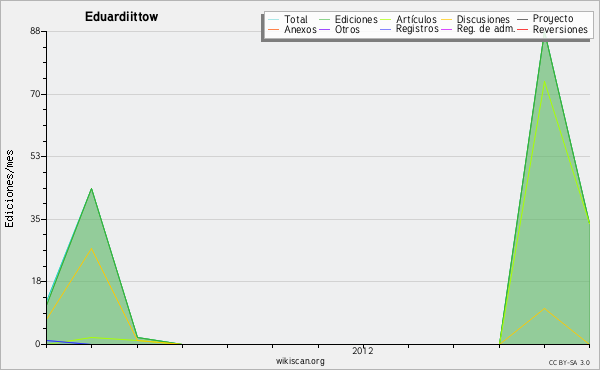Screen dimensions: 600x370
Task: Select the 'Reg. de adm.' legend entry
Action: (x=486, y=29)
